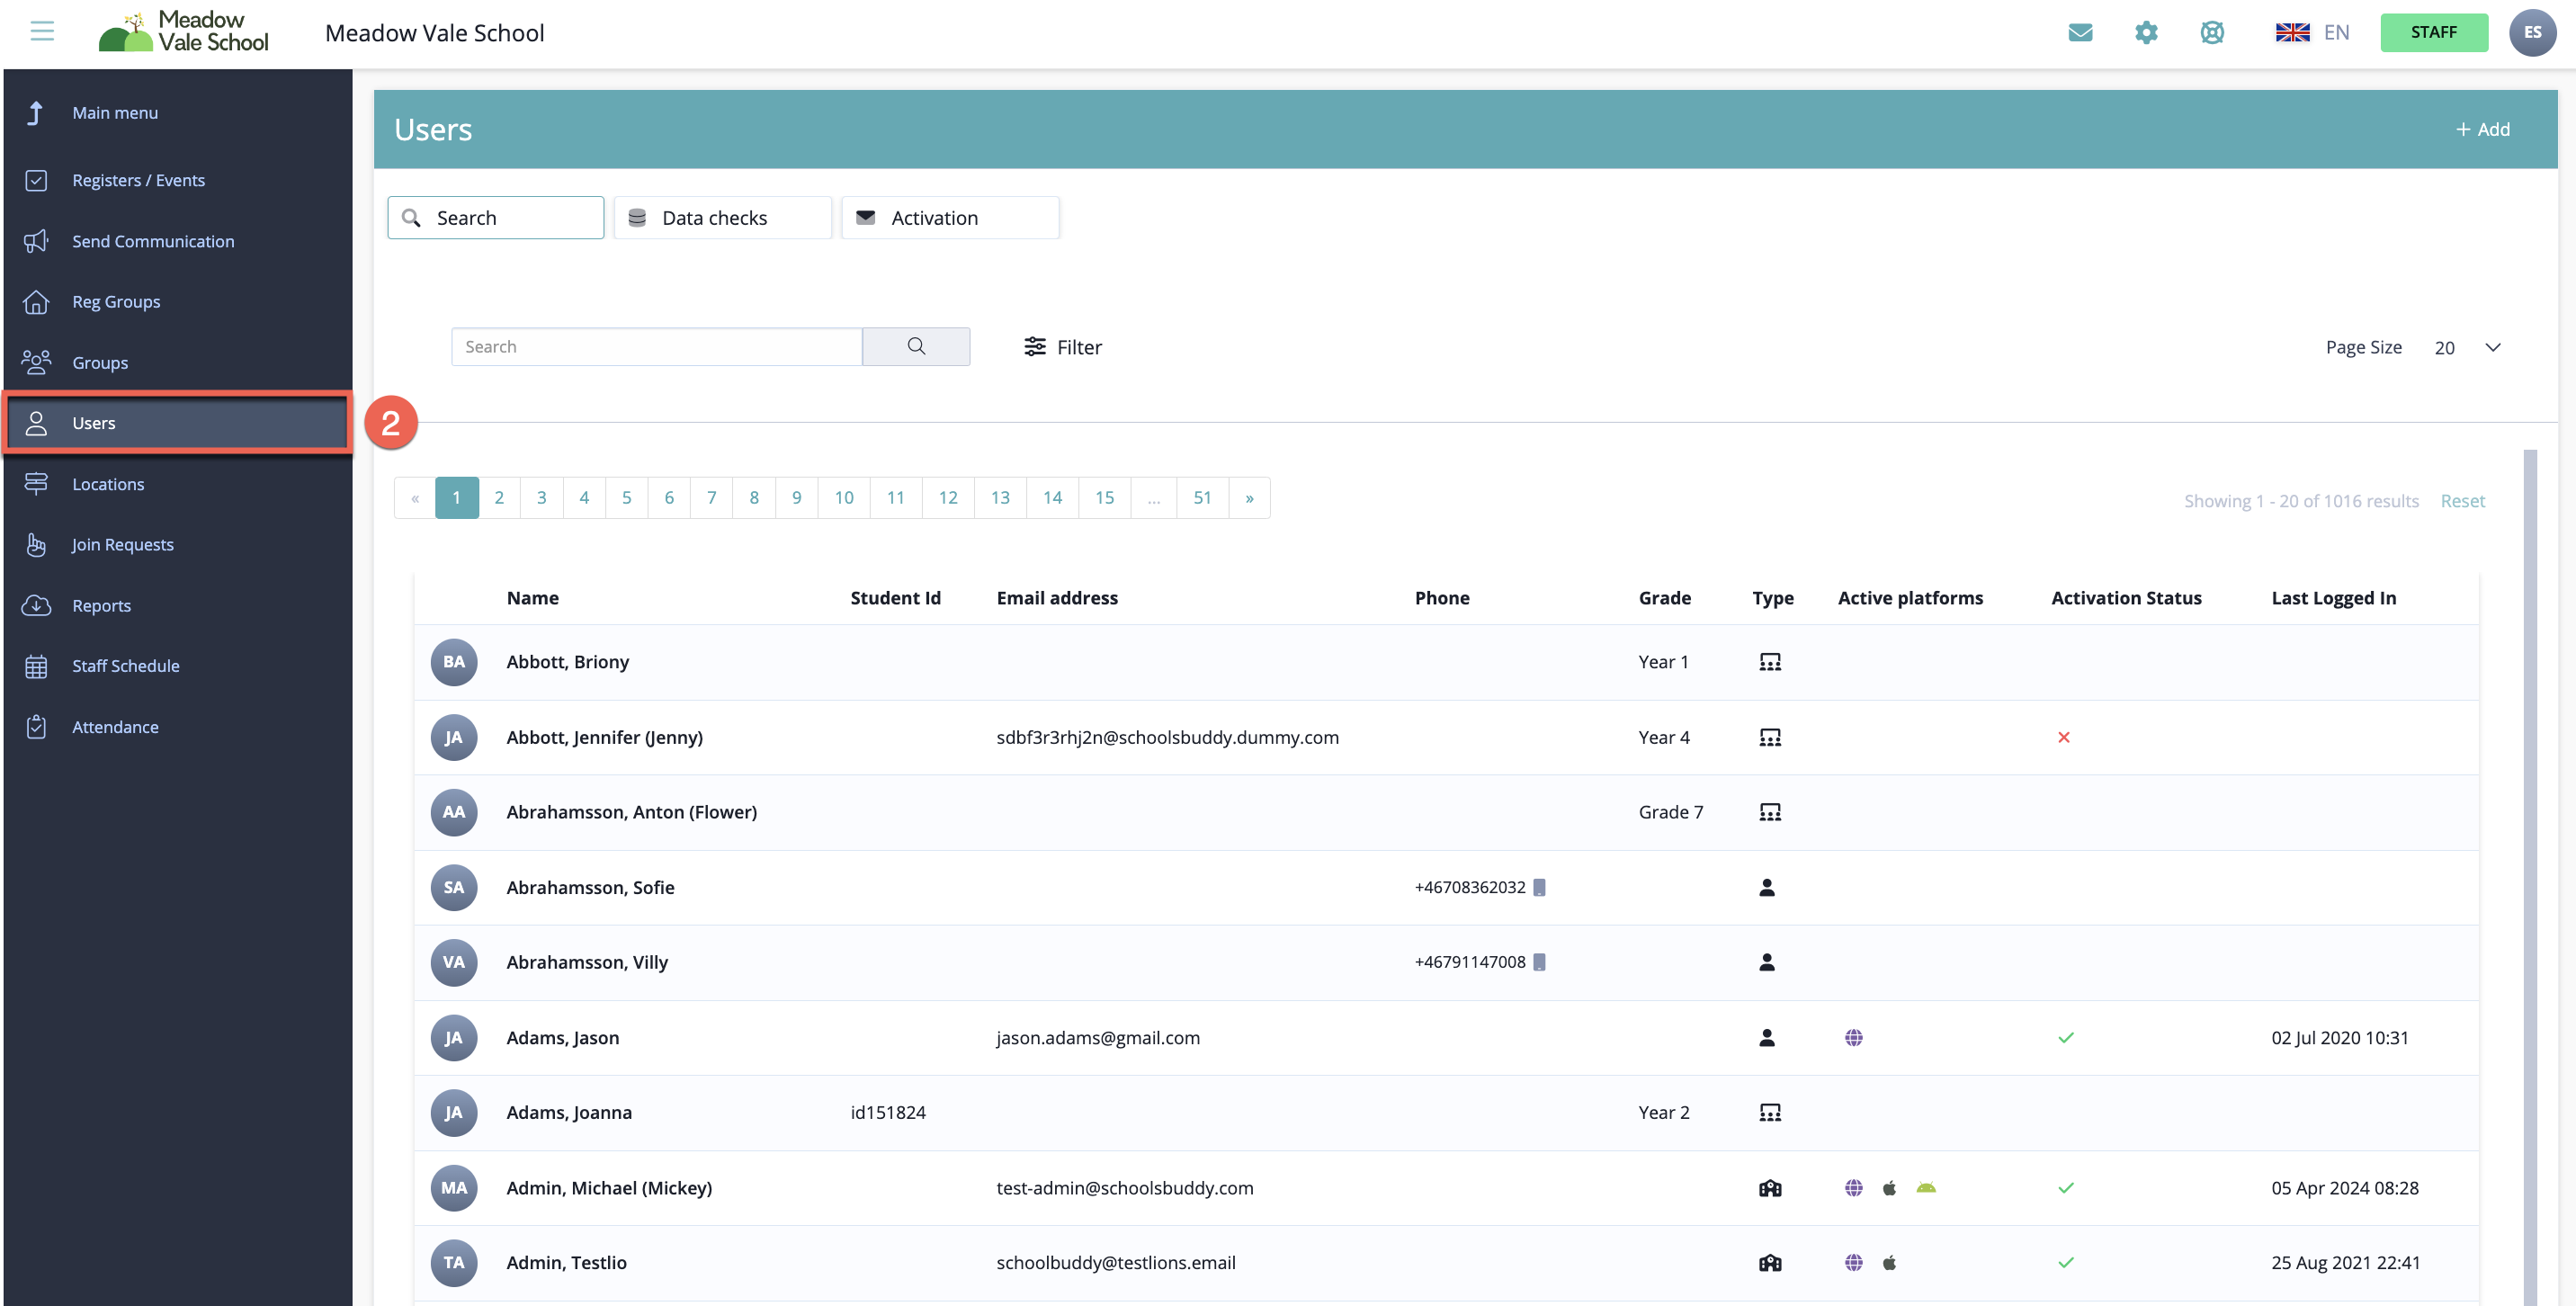Click the Add user button
Viewport: 2576px width, 1306px height.
tap(2482, 129)
